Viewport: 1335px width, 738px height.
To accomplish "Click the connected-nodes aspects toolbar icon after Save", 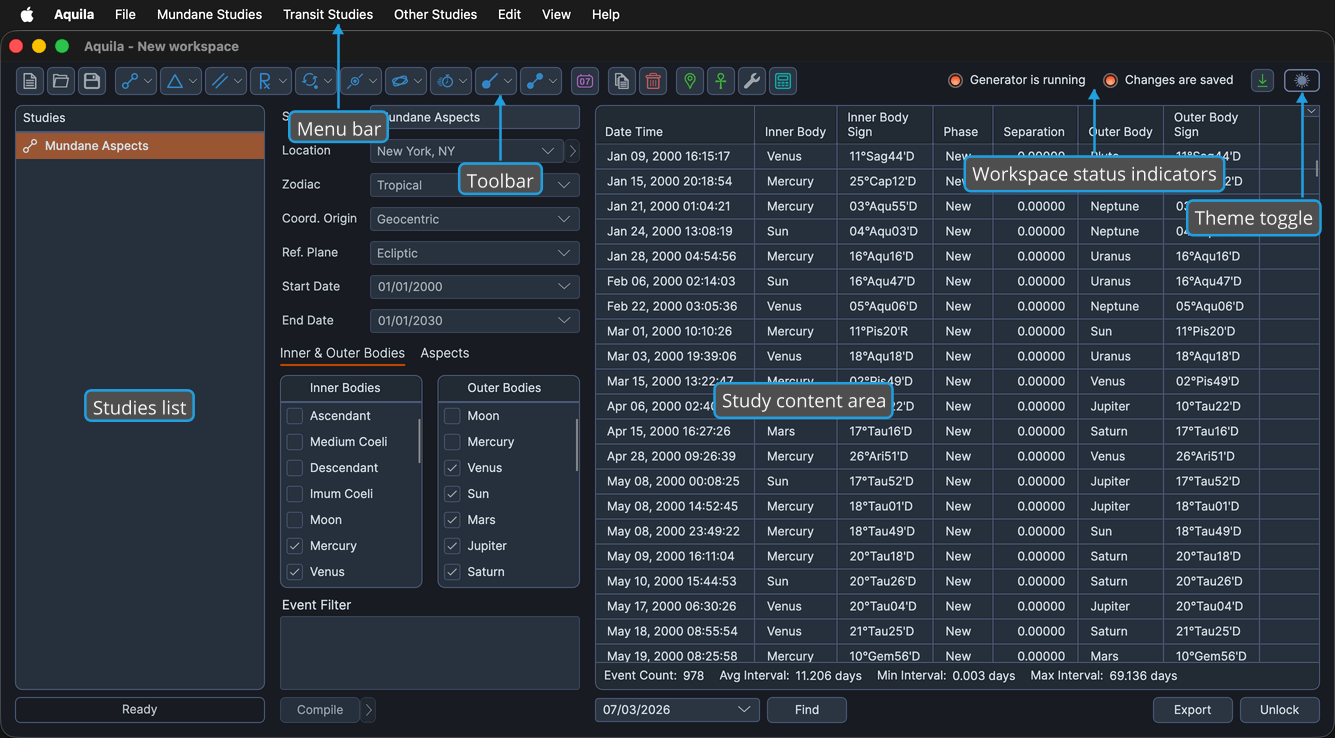I will tap(136, 81).
